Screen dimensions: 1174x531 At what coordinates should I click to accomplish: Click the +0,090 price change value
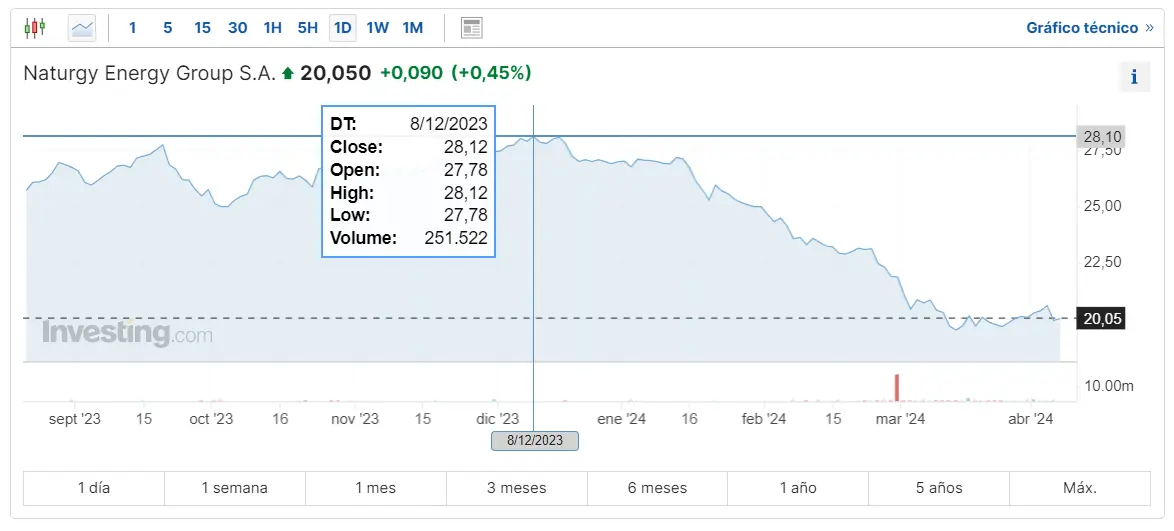pyautogui.click(x=412, y=73)
